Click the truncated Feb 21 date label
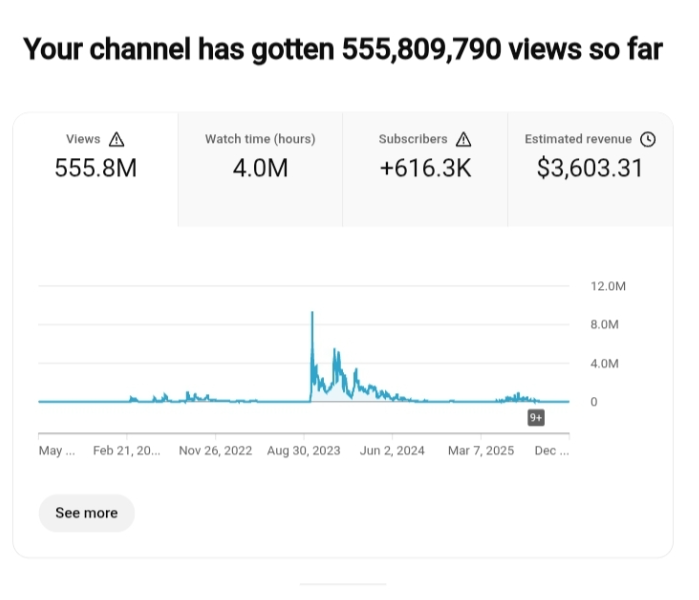Image resolution: width=699 pixels, height=600 pixels. tap(127, 451)
